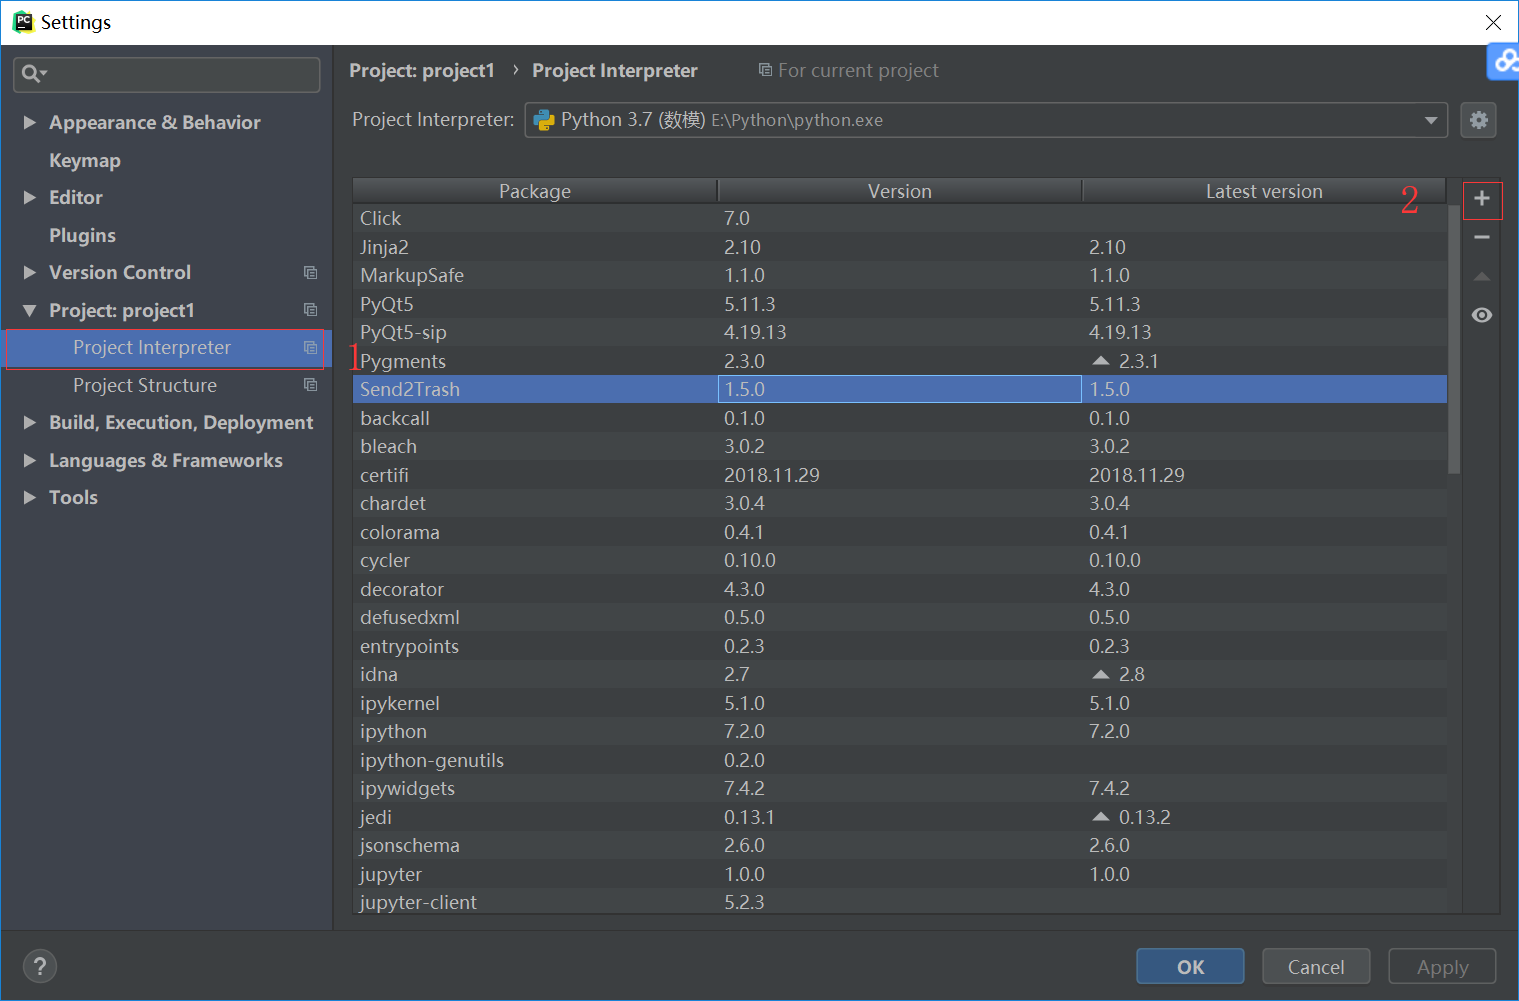
Task: Open the interpreter gear settings
Action: tap(1479, 120)
